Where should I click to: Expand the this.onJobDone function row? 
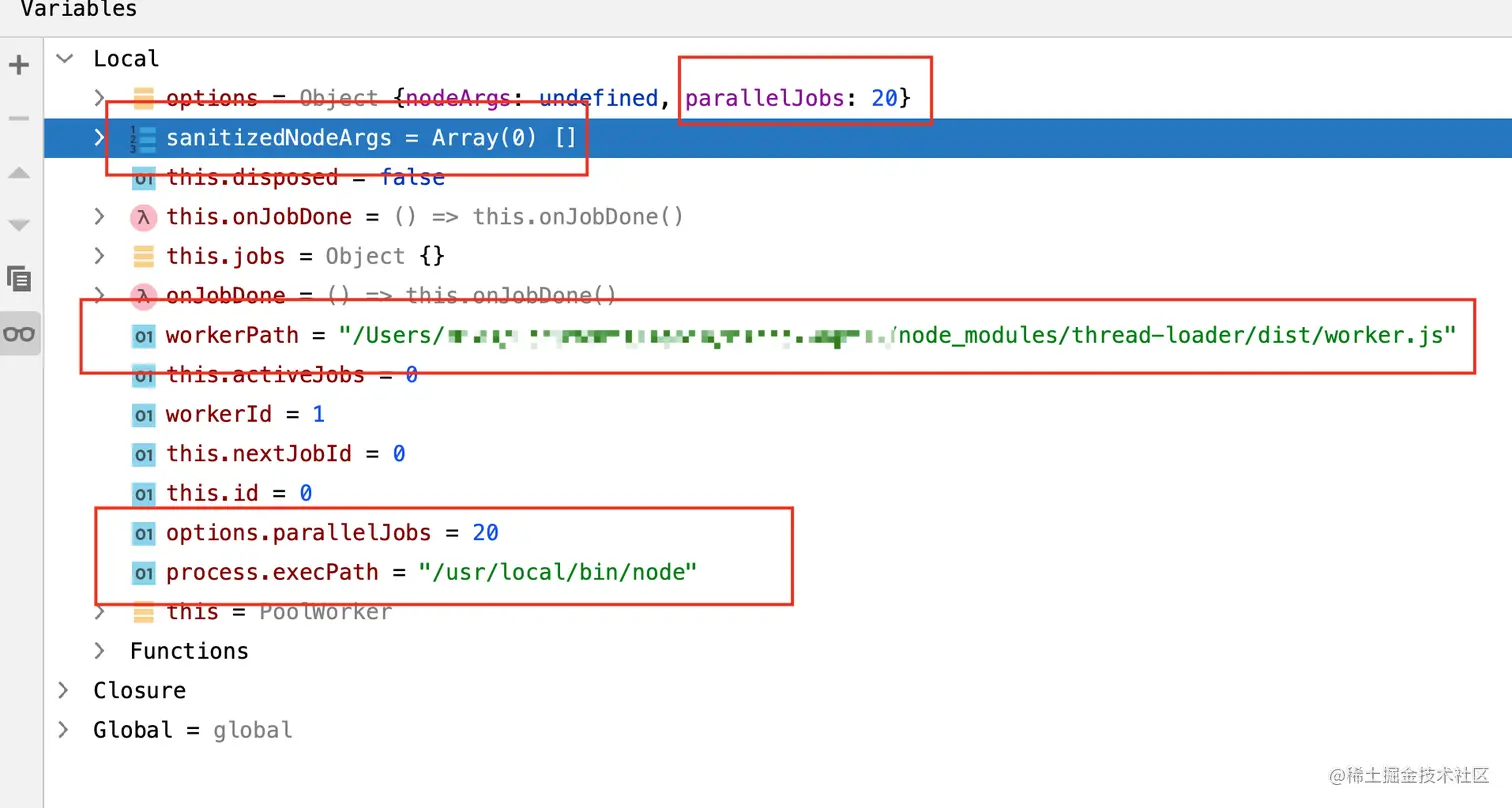pos(99,216)
